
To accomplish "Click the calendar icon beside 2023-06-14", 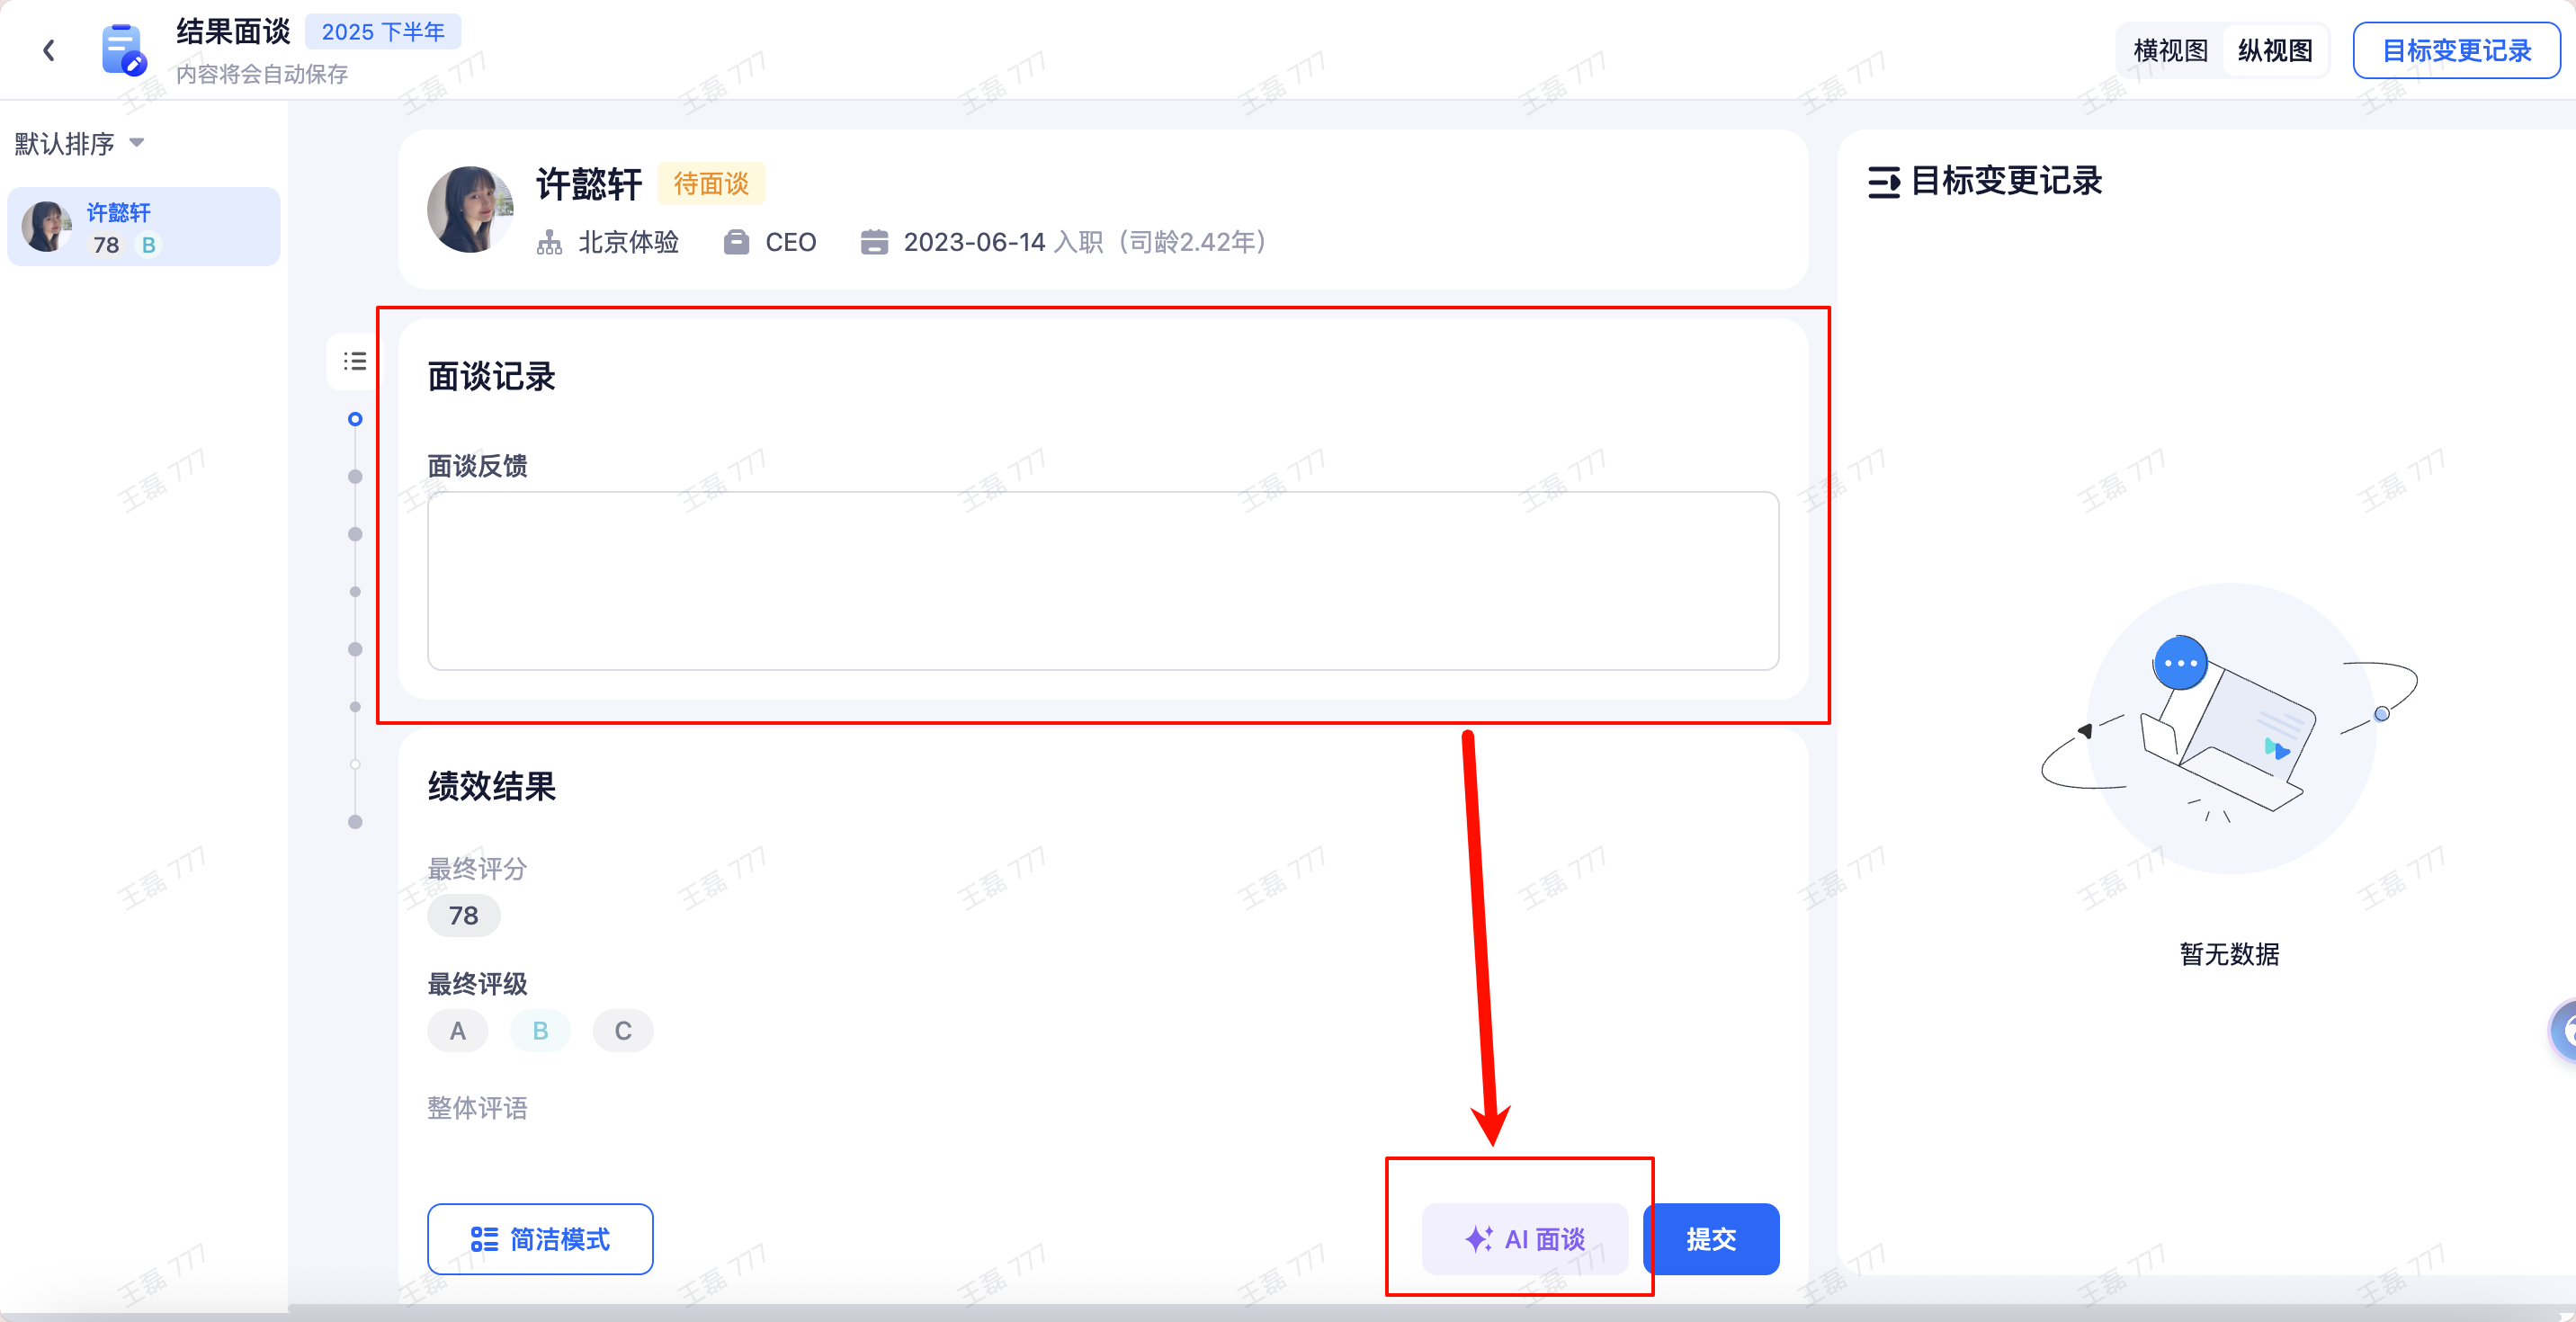I will tap(874, 243).
